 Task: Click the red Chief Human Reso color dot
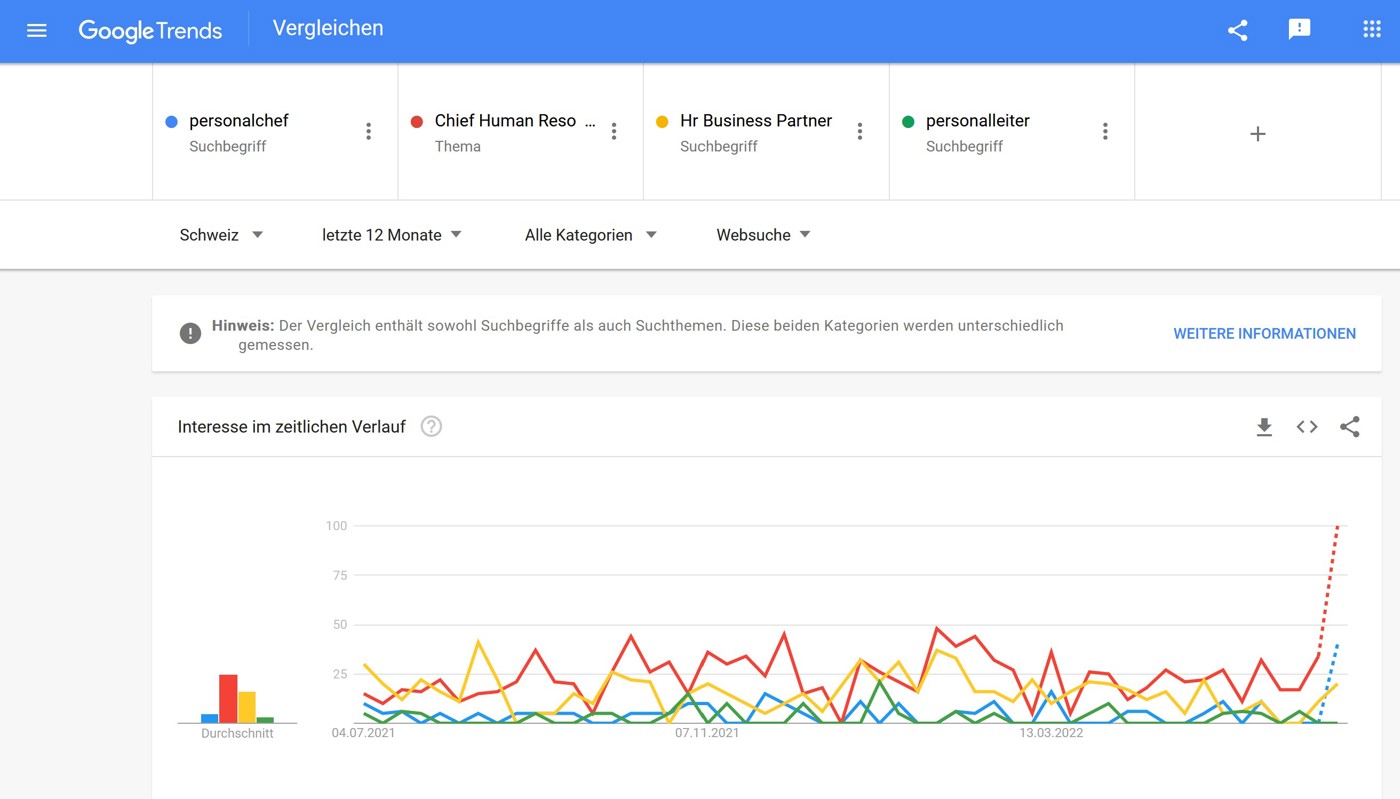(417, 122)
